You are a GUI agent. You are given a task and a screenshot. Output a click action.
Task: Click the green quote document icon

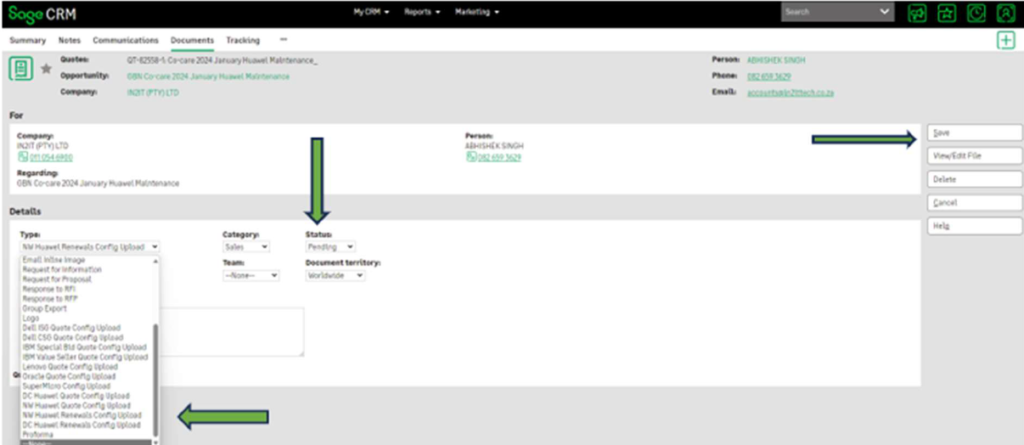pos(21,69)
